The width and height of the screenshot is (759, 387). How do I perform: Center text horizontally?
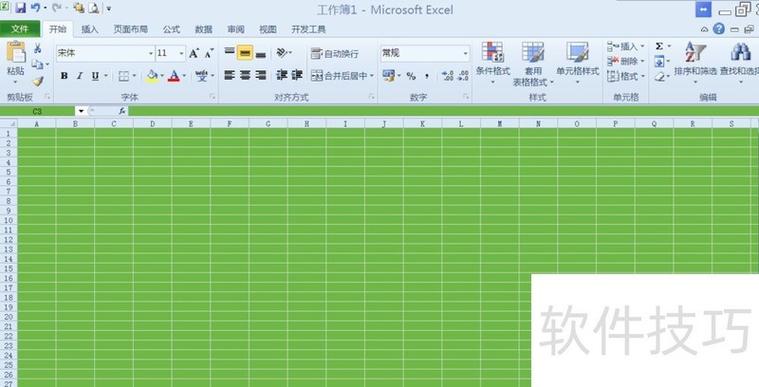[x=245, y=75]
